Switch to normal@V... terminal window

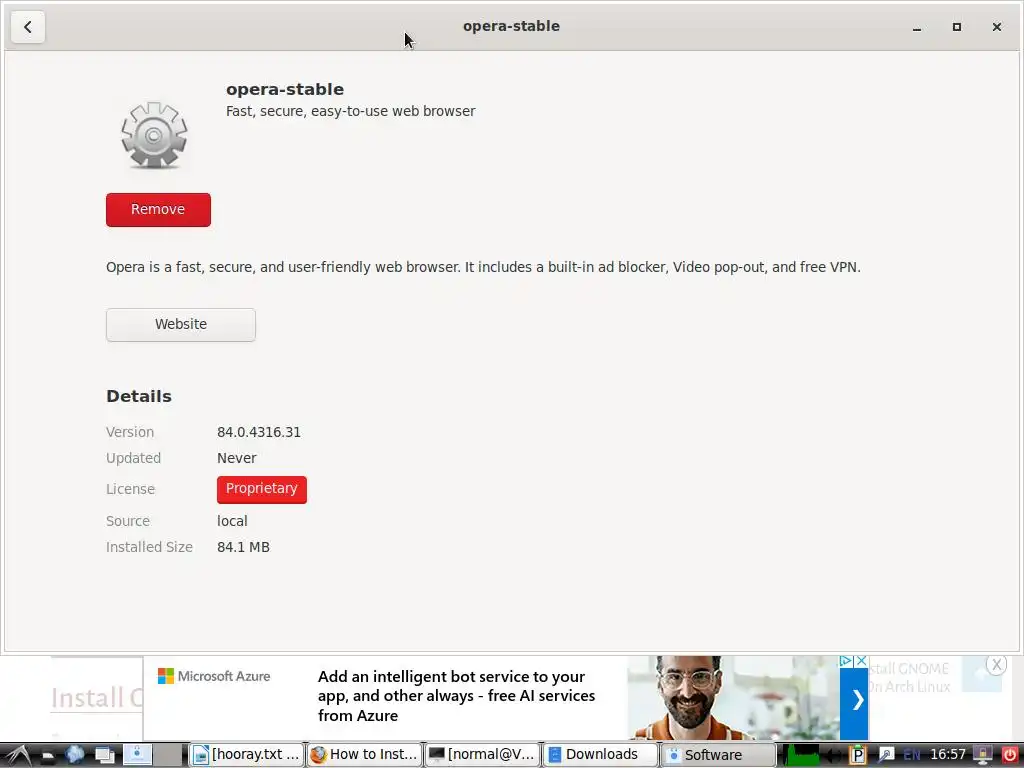[x=483, y=754]
